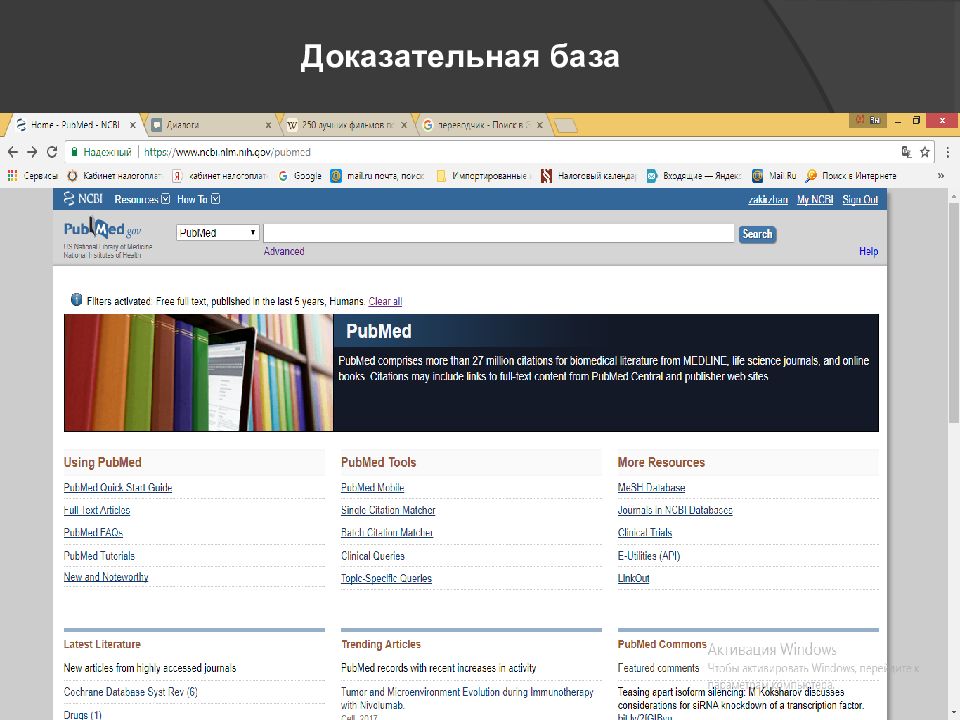This screenshot has height=720, width=960.
Task: Close the Home - PubMed tab
Action: point(133,125)
